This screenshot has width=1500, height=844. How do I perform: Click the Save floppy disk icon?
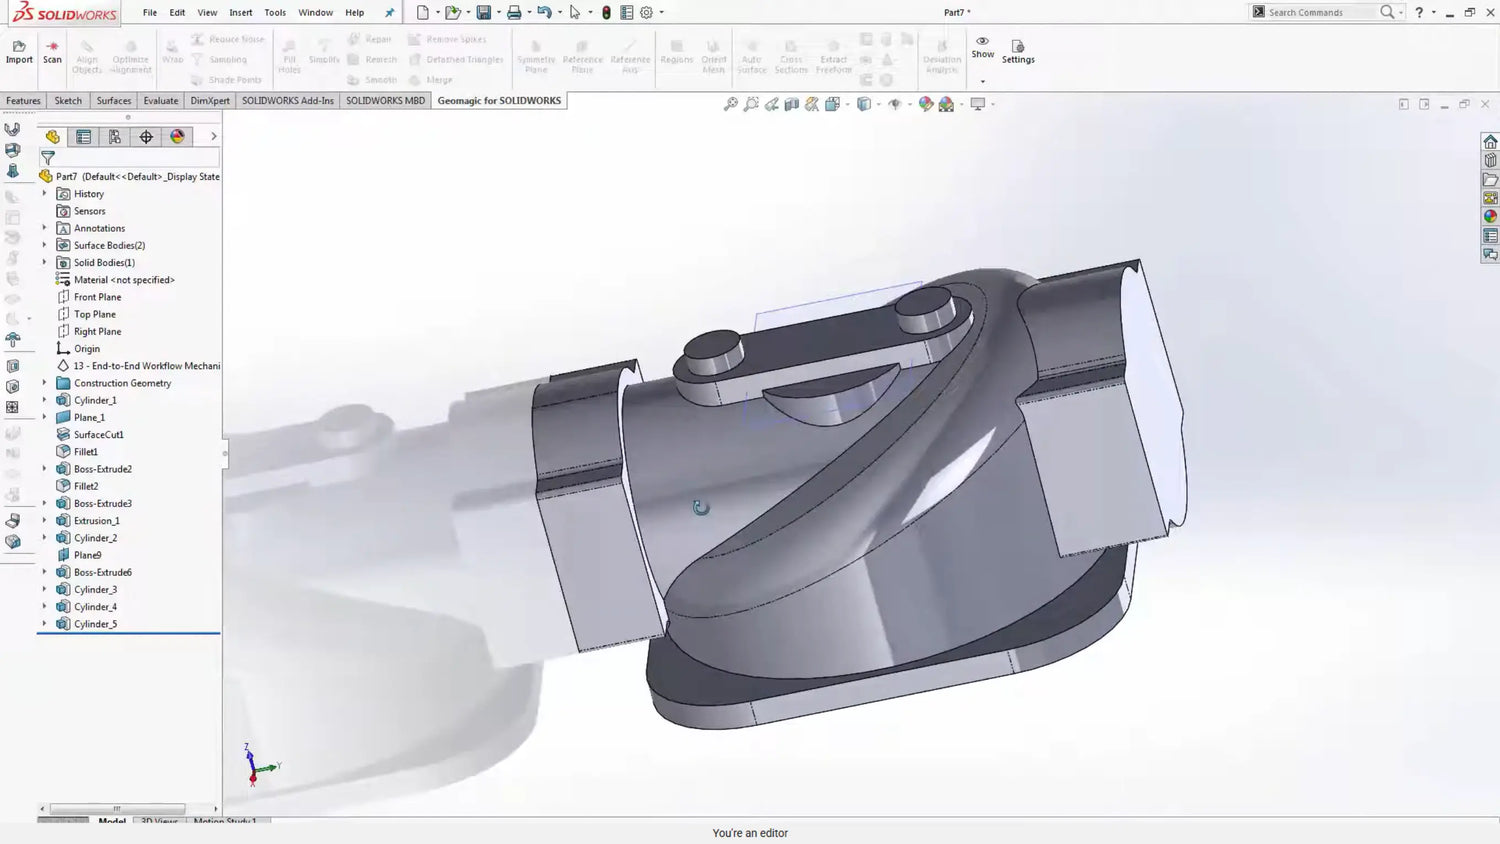[484, 13]
